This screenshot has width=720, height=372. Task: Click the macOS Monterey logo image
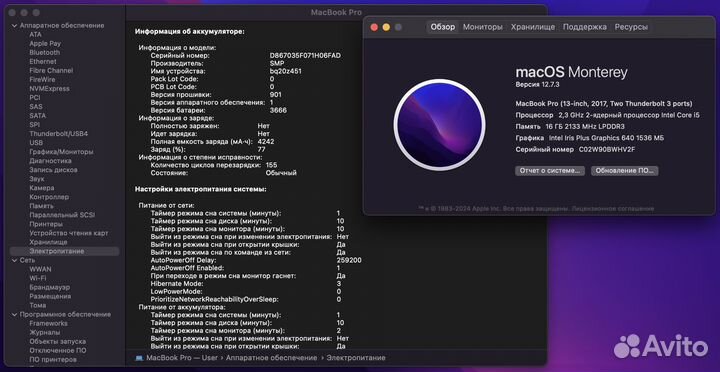(x=439, y=125)
